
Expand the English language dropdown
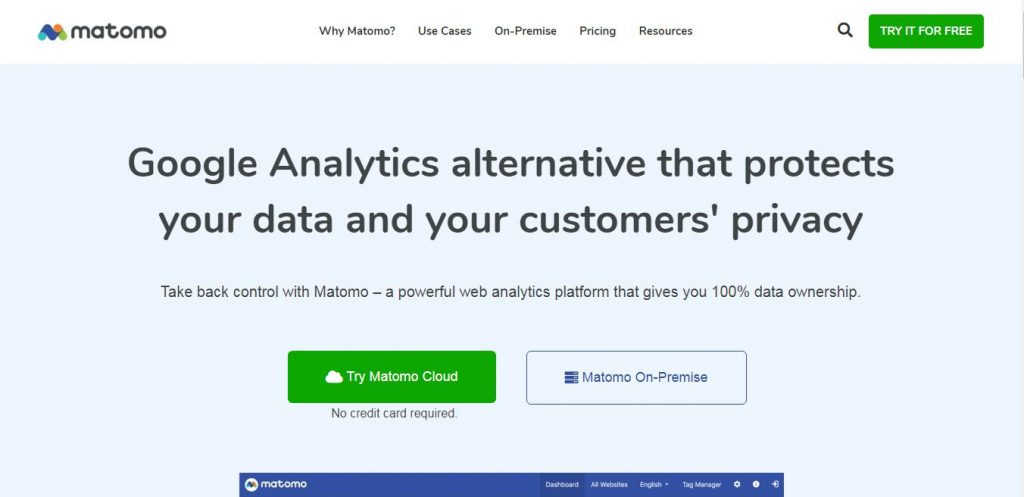point(654,485)
